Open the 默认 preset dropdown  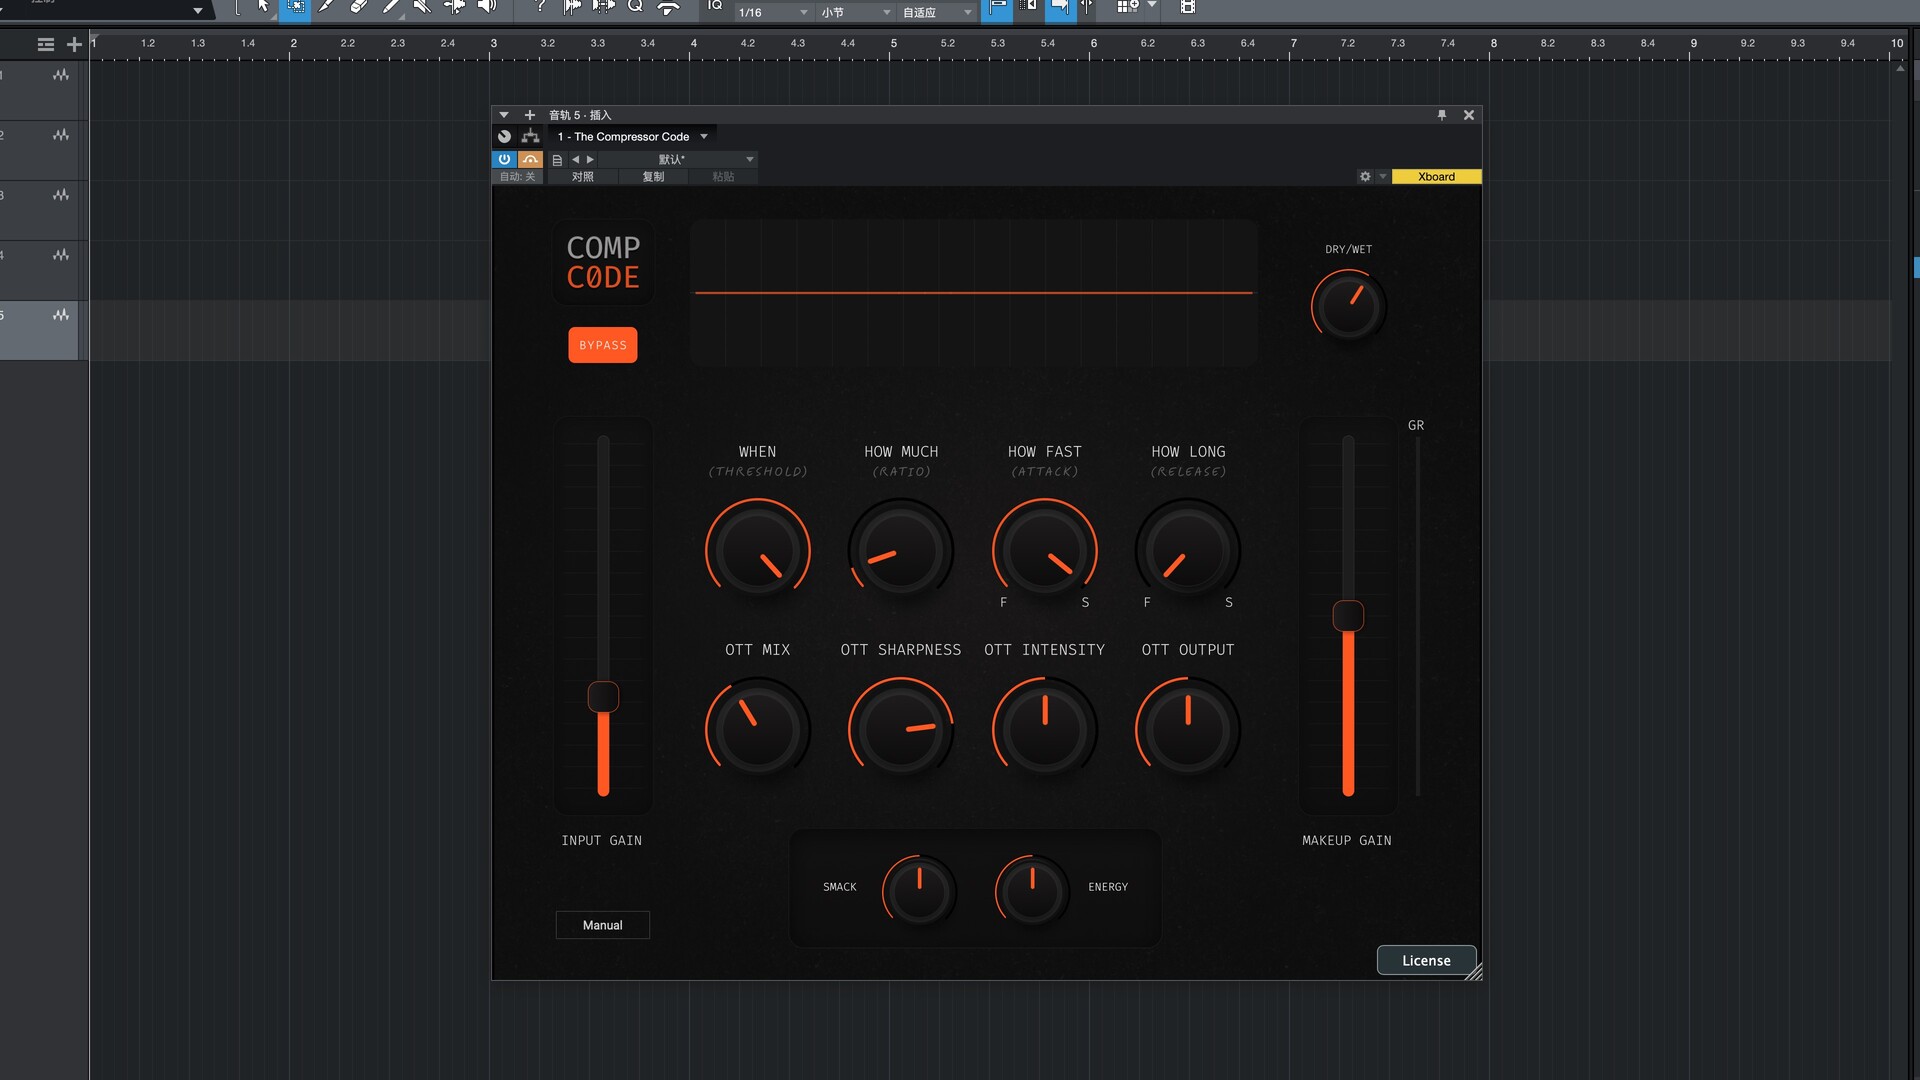click(749, 160)
